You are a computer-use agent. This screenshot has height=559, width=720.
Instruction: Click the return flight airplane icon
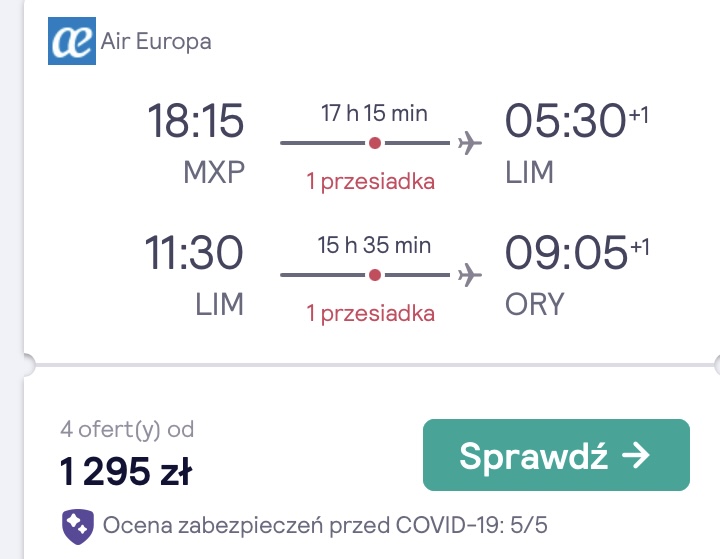(x=470, y=275)
